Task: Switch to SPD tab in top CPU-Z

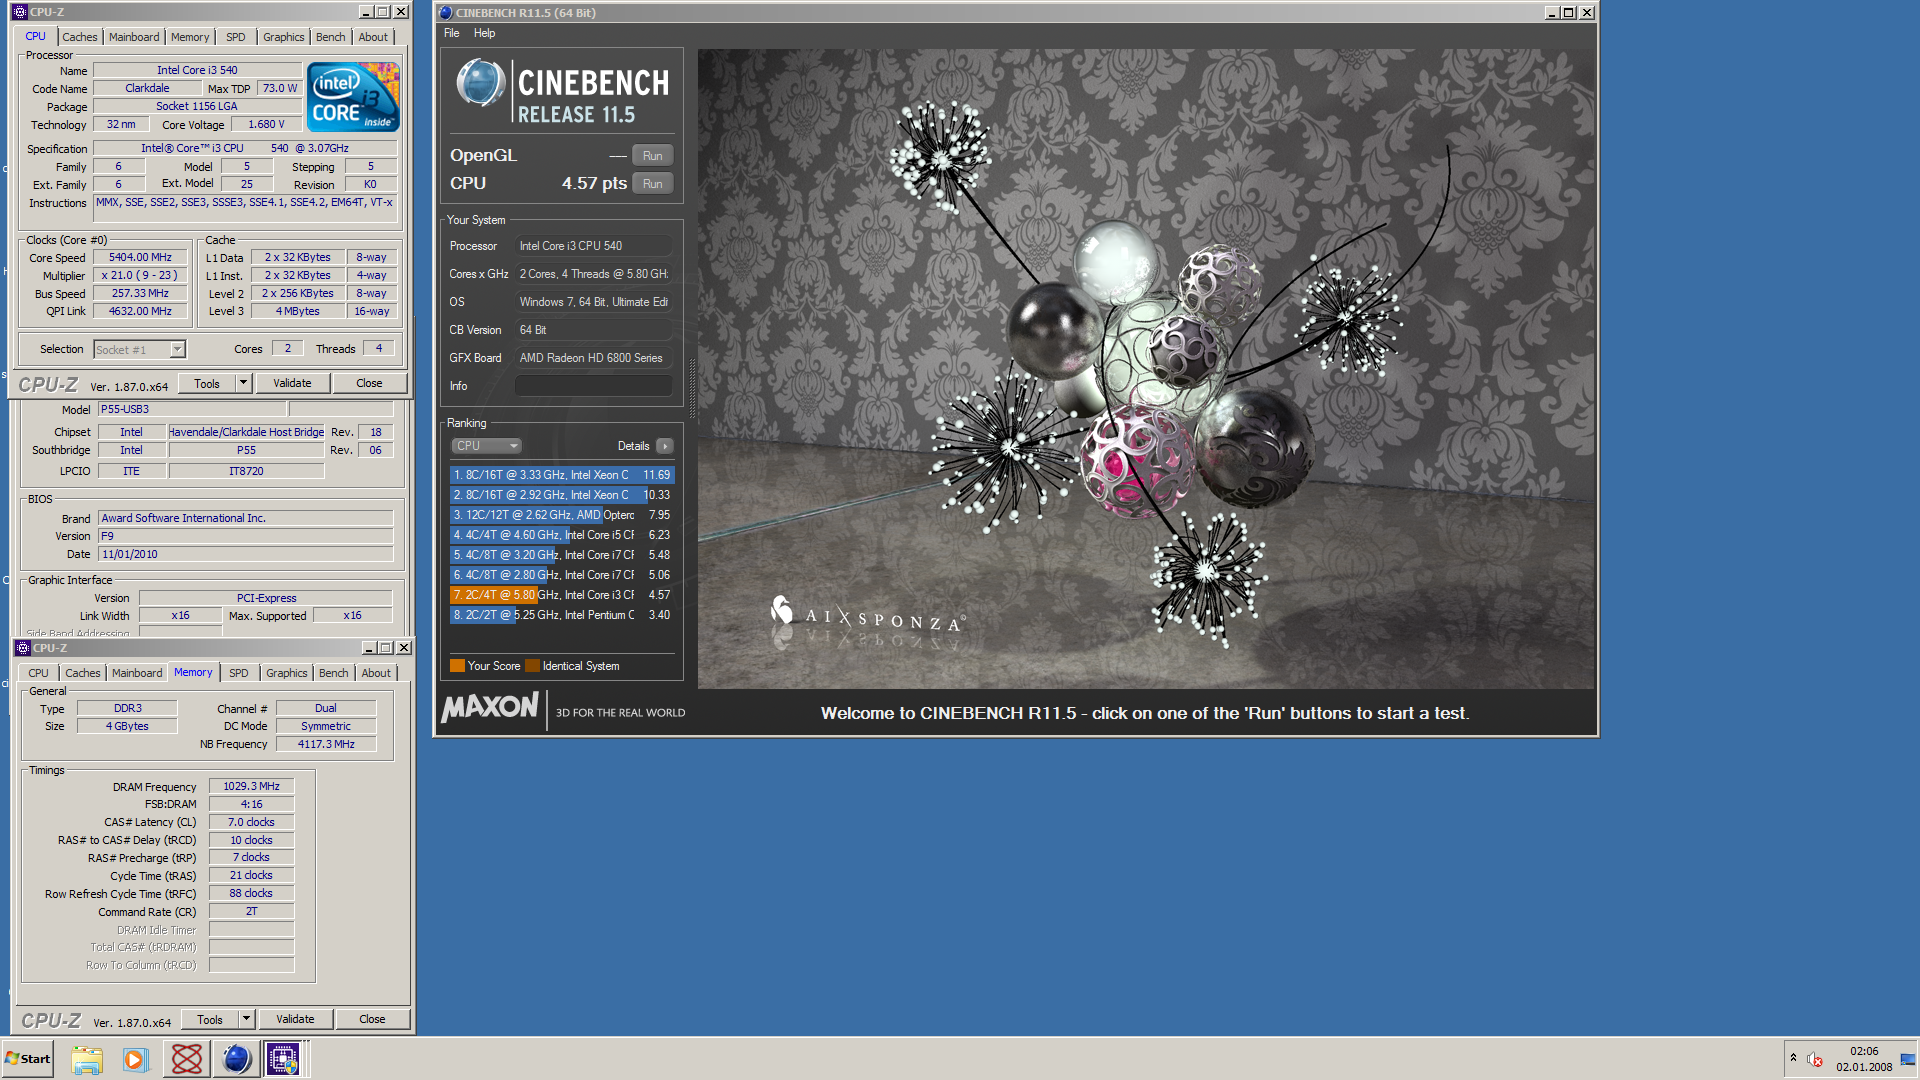Action: (x=236, y=37)
